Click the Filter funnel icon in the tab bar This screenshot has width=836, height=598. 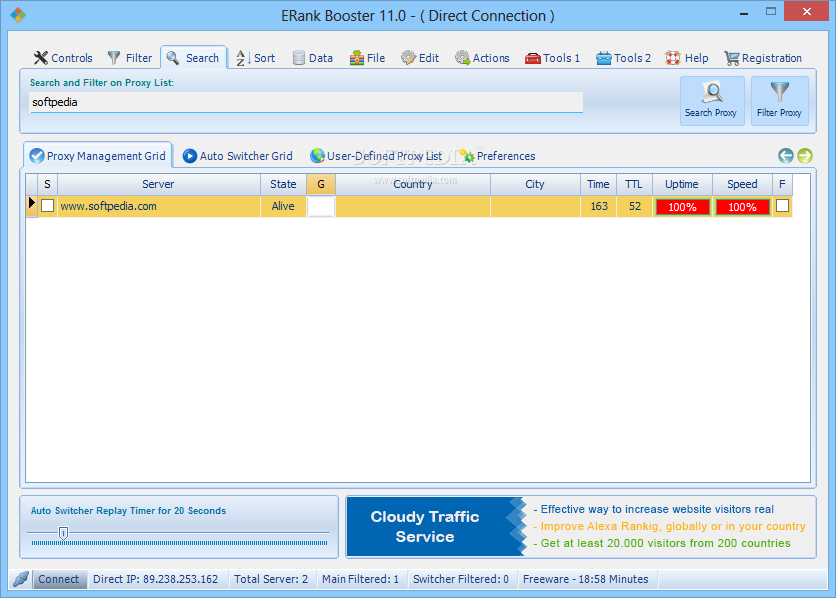114,58
